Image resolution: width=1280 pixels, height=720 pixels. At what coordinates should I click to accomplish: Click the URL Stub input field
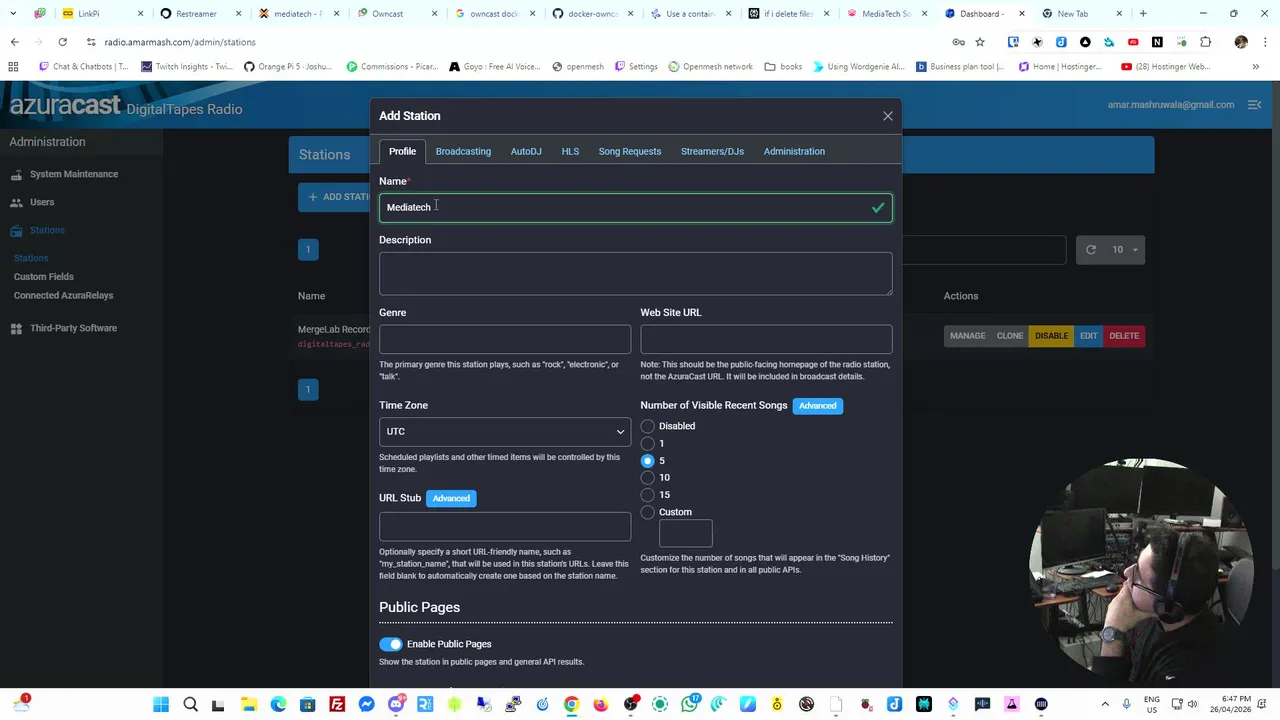pyautogui.click(x=505, y=526)
